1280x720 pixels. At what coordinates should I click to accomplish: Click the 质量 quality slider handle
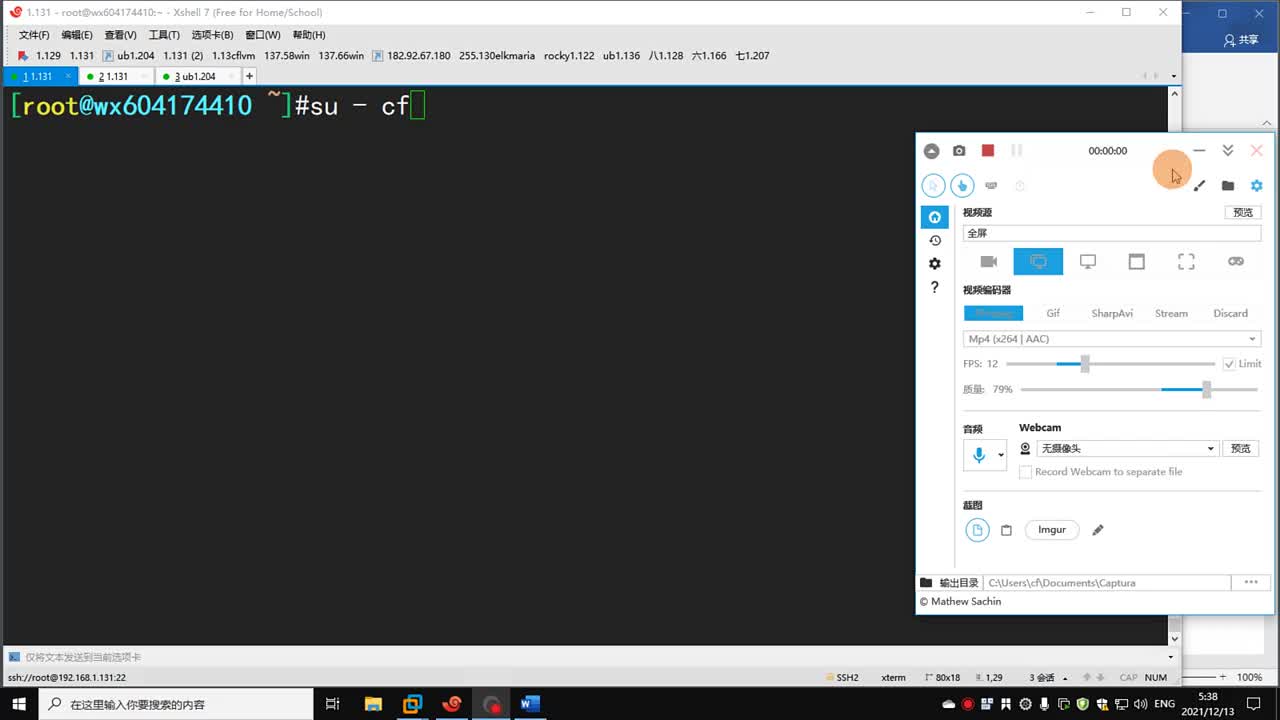click(1207, 389)
